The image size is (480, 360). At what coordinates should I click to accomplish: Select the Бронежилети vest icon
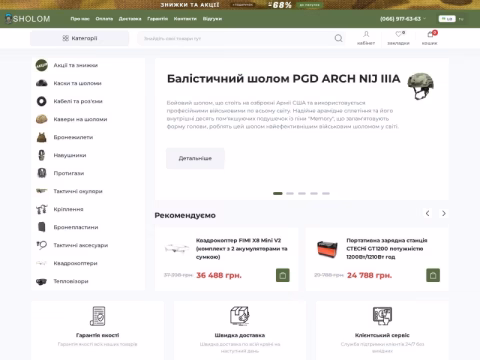(42, 137)
